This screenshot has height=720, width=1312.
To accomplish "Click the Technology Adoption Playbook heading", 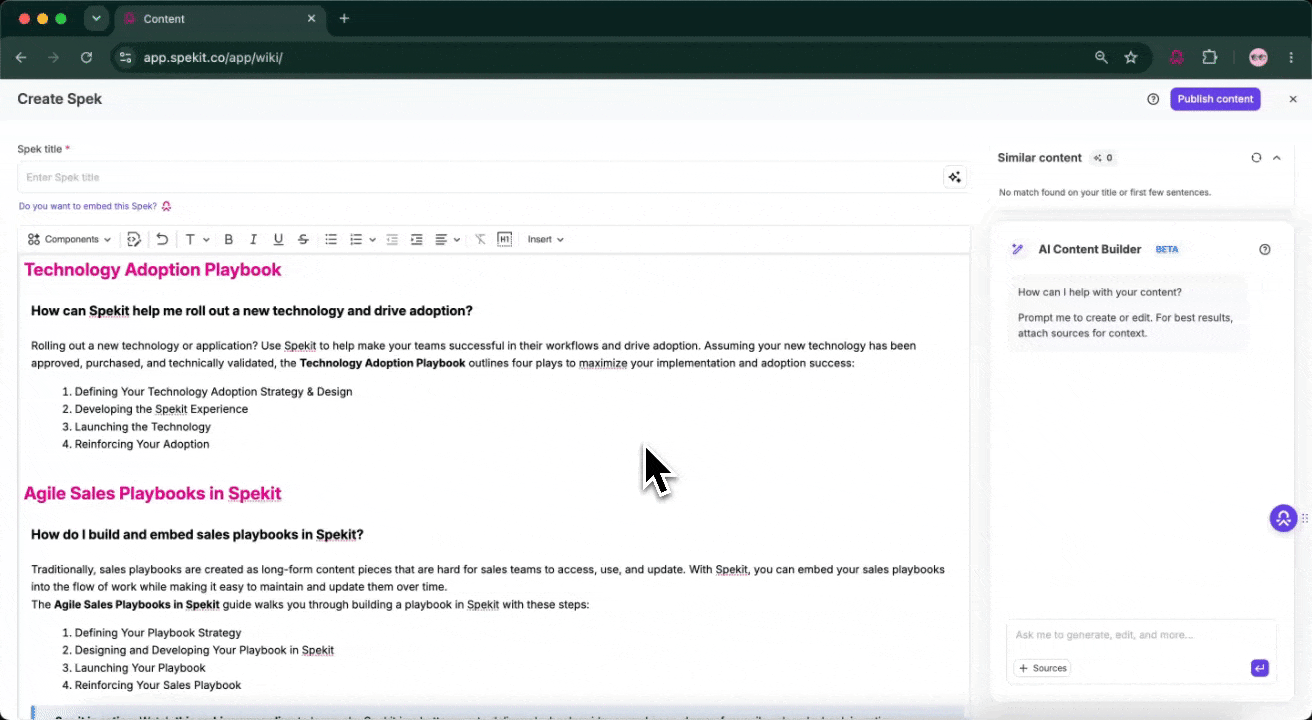I will pos(152,270).
